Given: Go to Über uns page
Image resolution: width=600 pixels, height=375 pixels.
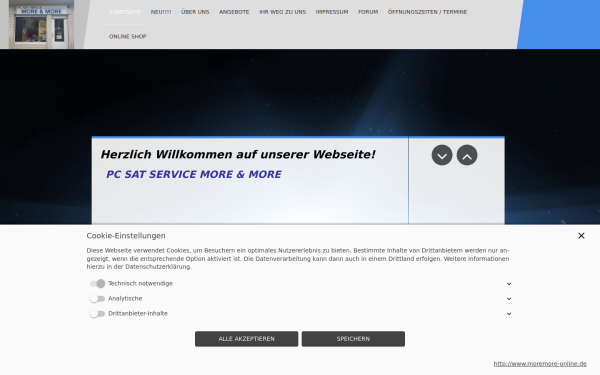Looking at the screenshot, I should point(195,12).
